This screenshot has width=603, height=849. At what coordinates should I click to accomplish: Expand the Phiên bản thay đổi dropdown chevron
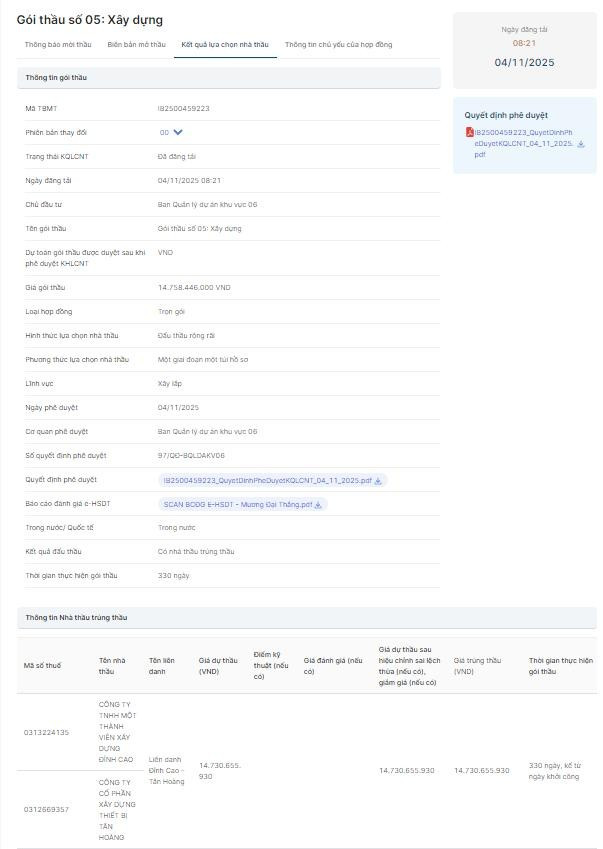[178, 132]
